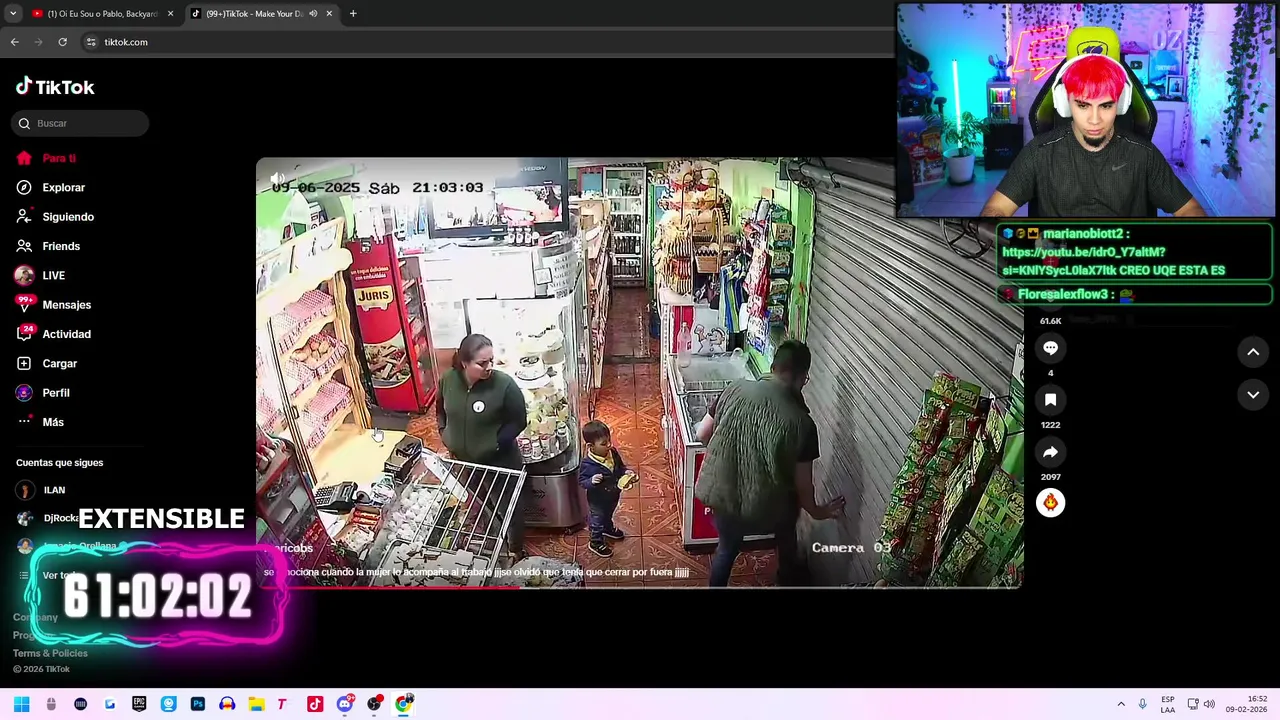1280x720 pixels.
Task: Click the Buscar search field
Action: point(81,123)
